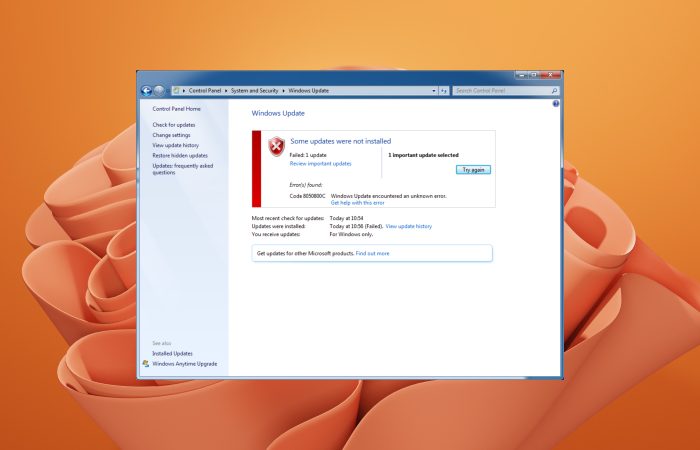Click the search magnifier icon
The height and width of the screenshot is (450, 700).
[554, 91]
